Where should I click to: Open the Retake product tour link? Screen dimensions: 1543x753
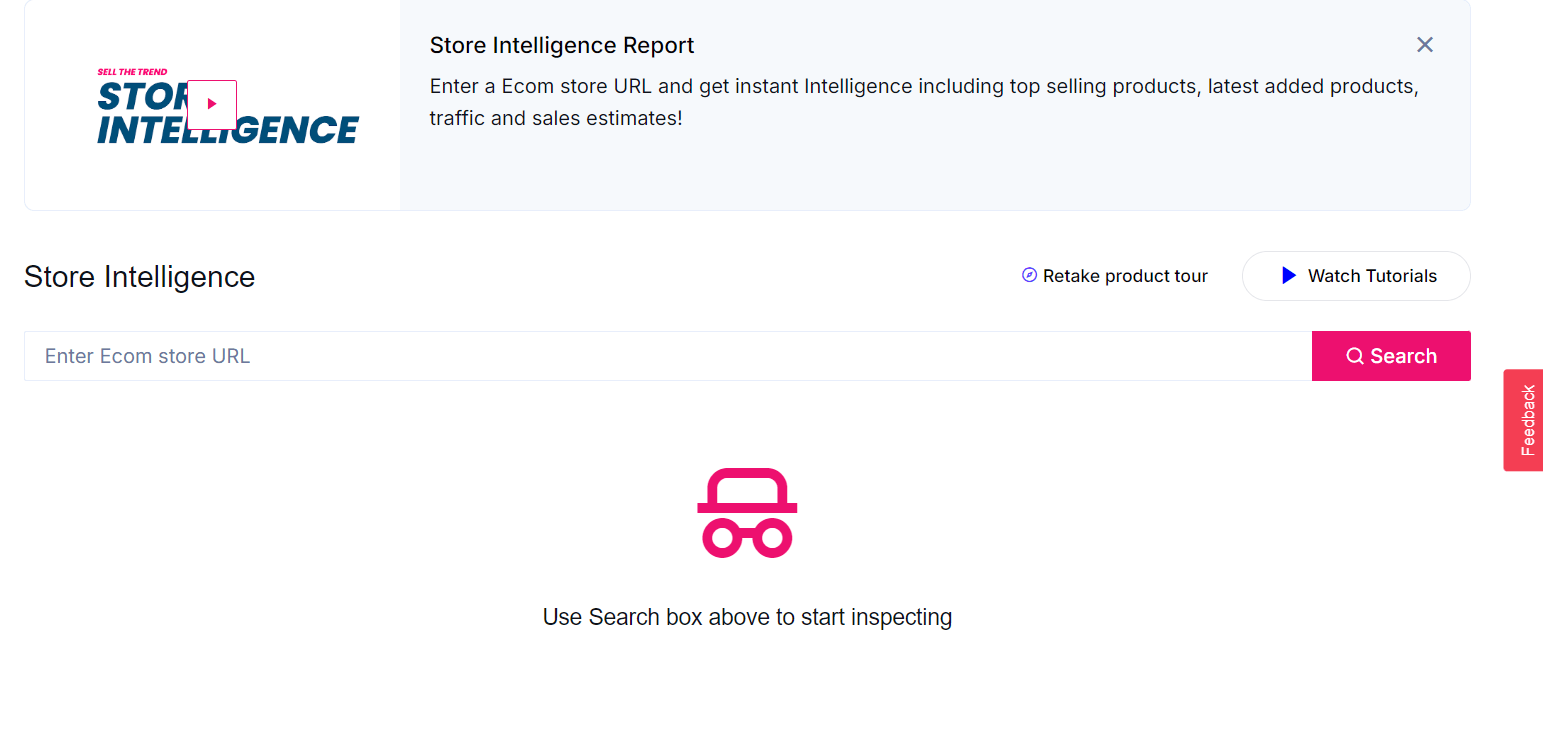click(1115, 276)
